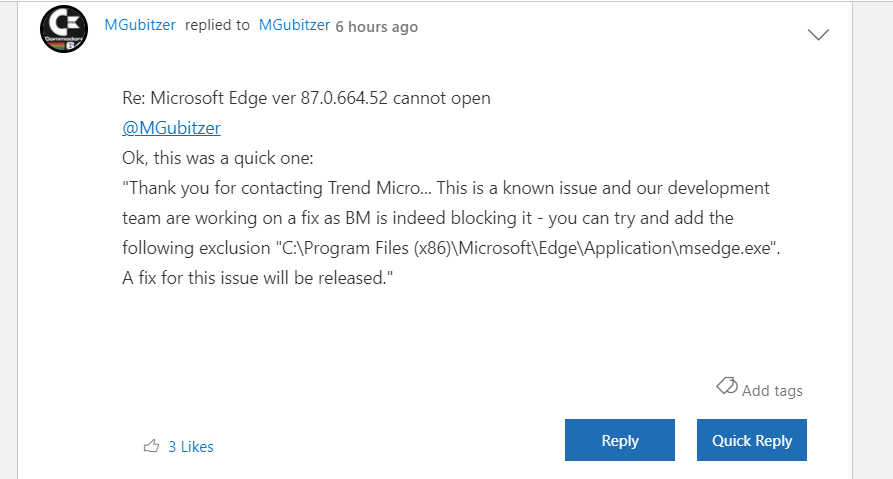
Task: Open the Commodore avatar of MGubitzer
Action: pos(65,29)
